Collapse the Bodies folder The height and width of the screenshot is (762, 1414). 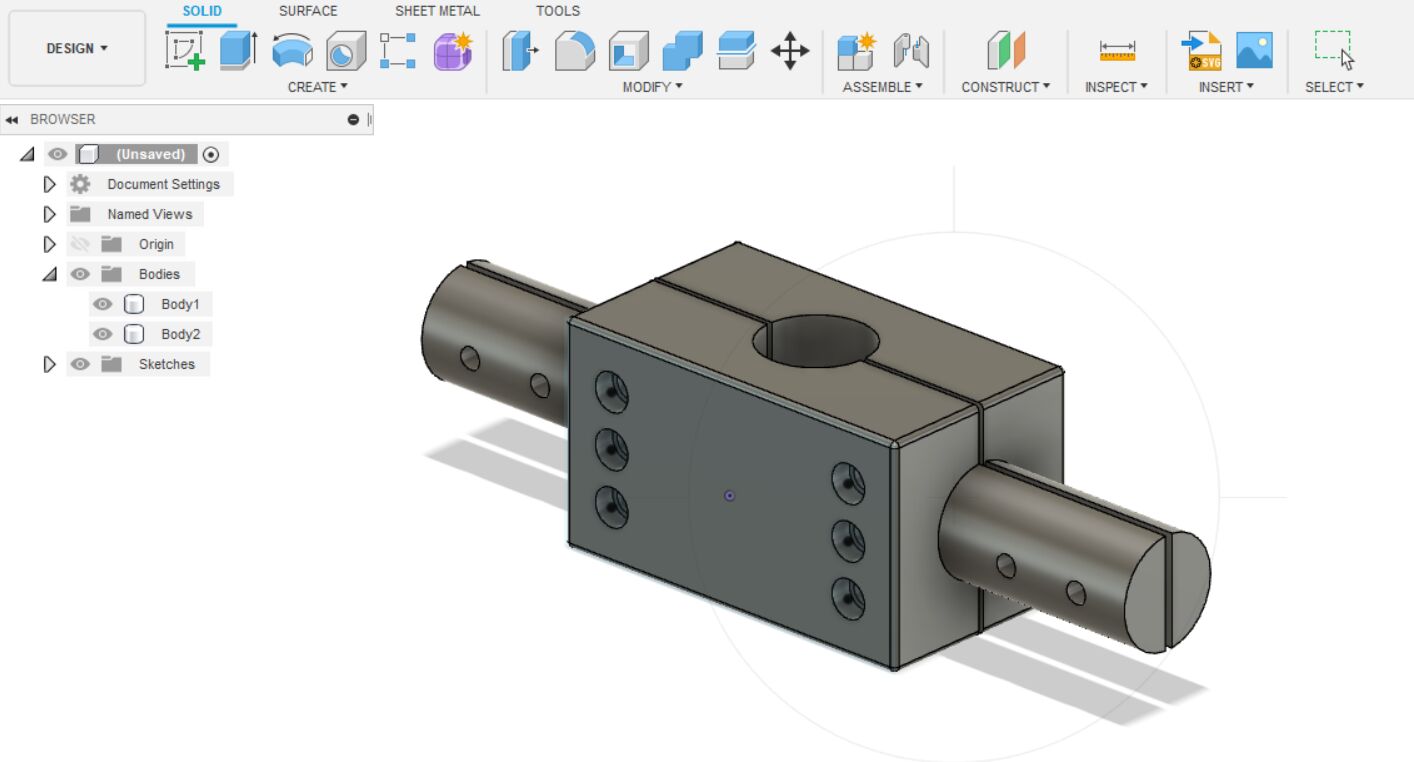pos(49,274)
